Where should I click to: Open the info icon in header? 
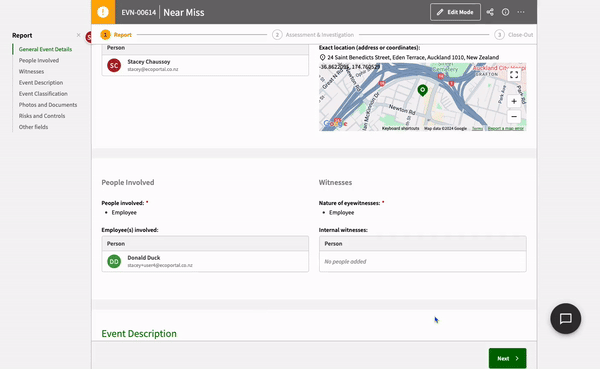(505, 12)
